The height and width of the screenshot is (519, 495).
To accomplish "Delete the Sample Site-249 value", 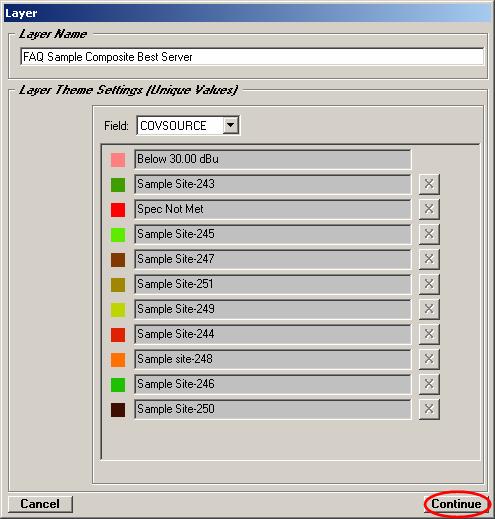I will [429, 309].
